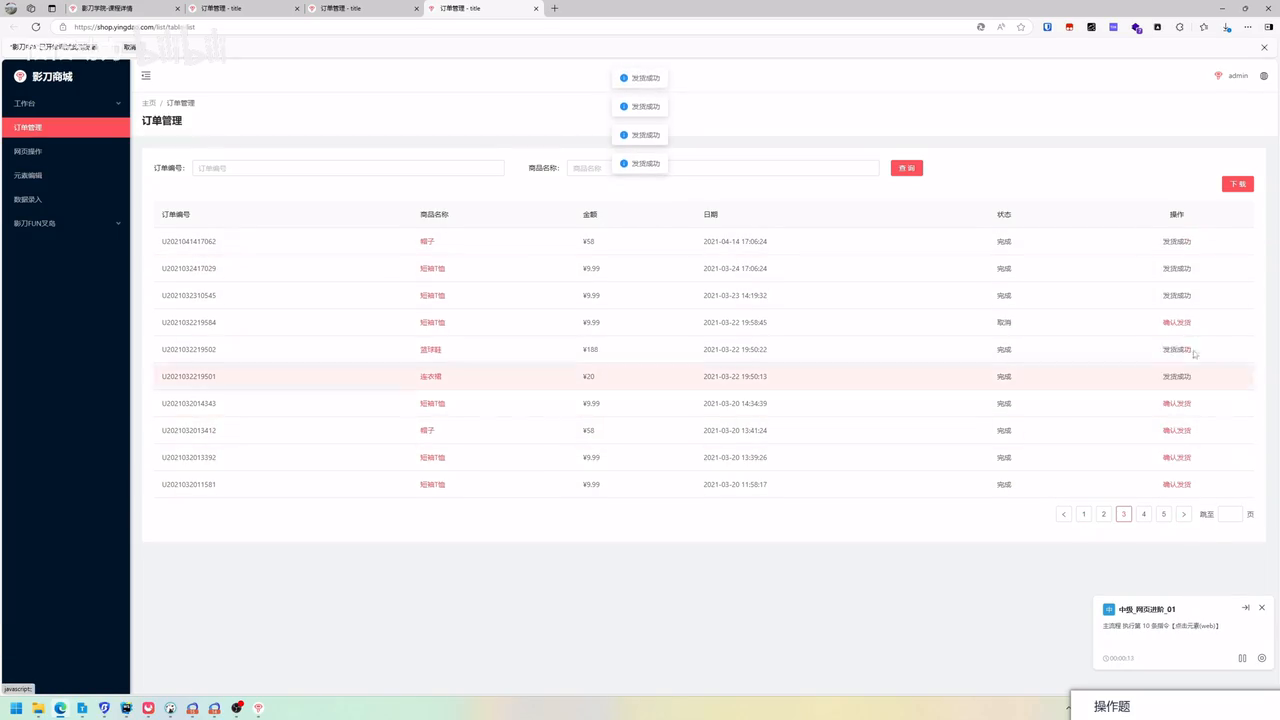Open the red 影刀 app in the taskbar
This screenshot has width=1280, height=720.
pyautogui.click(x=258, y=708)
